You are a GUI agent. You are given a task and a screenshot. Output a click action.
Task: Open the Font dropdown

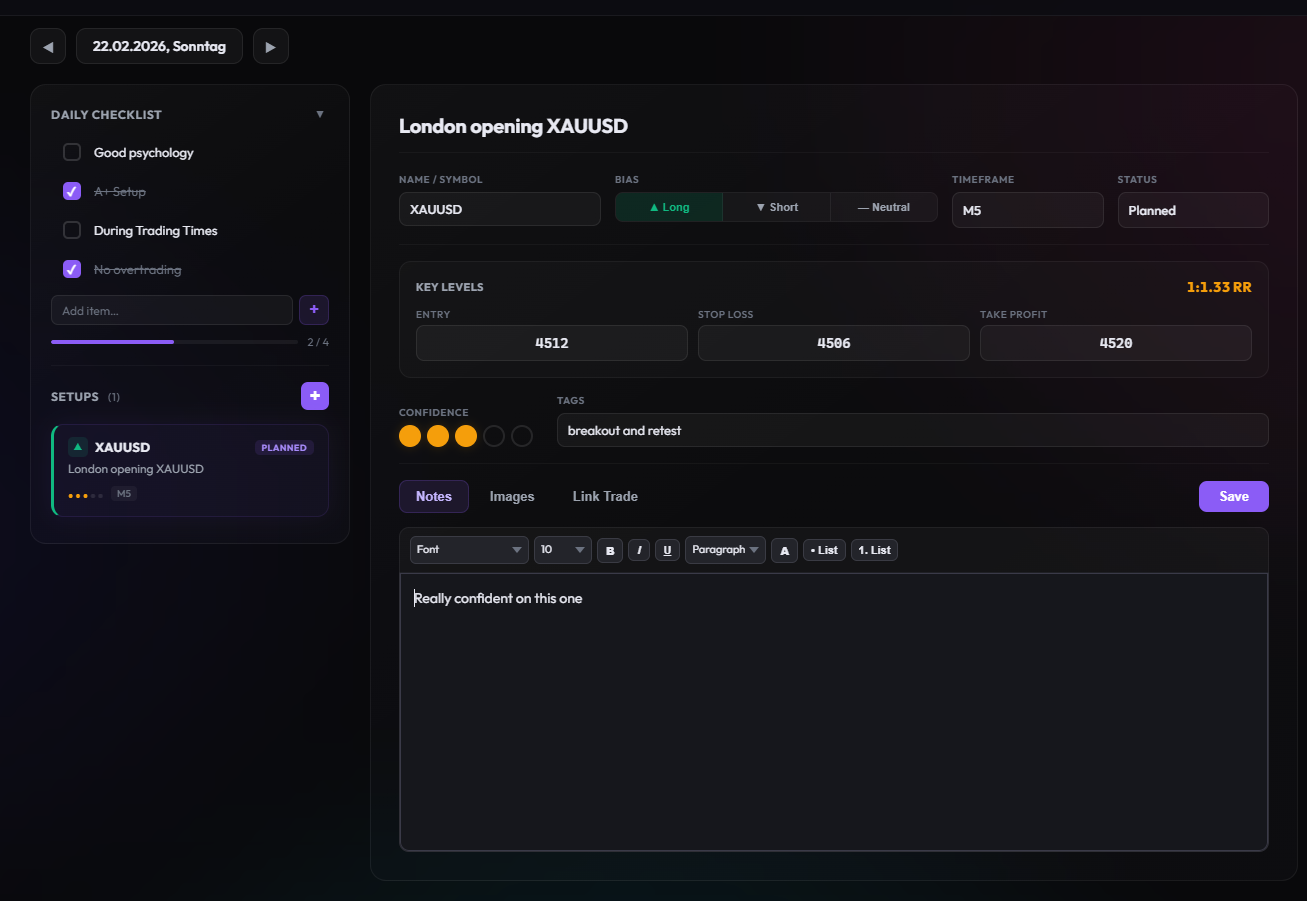click(x=469, y=550)
